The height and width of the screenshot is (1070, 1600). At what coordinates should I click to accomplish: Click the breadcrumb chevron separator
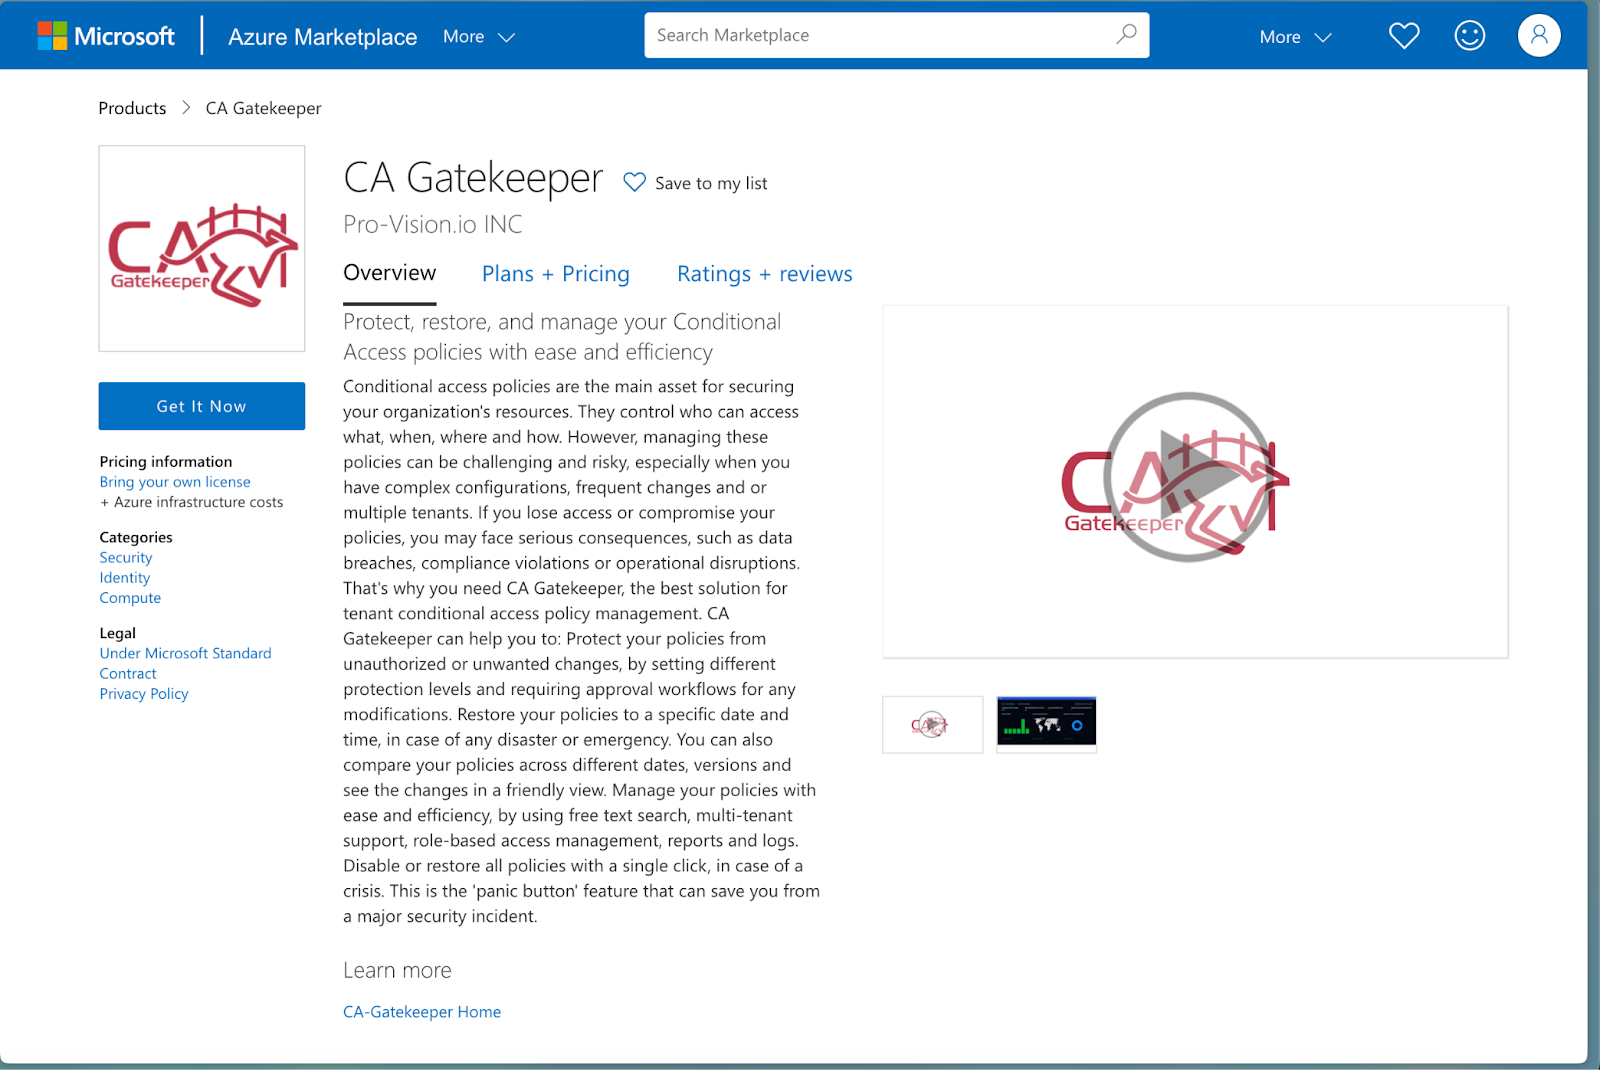point(186,108)
